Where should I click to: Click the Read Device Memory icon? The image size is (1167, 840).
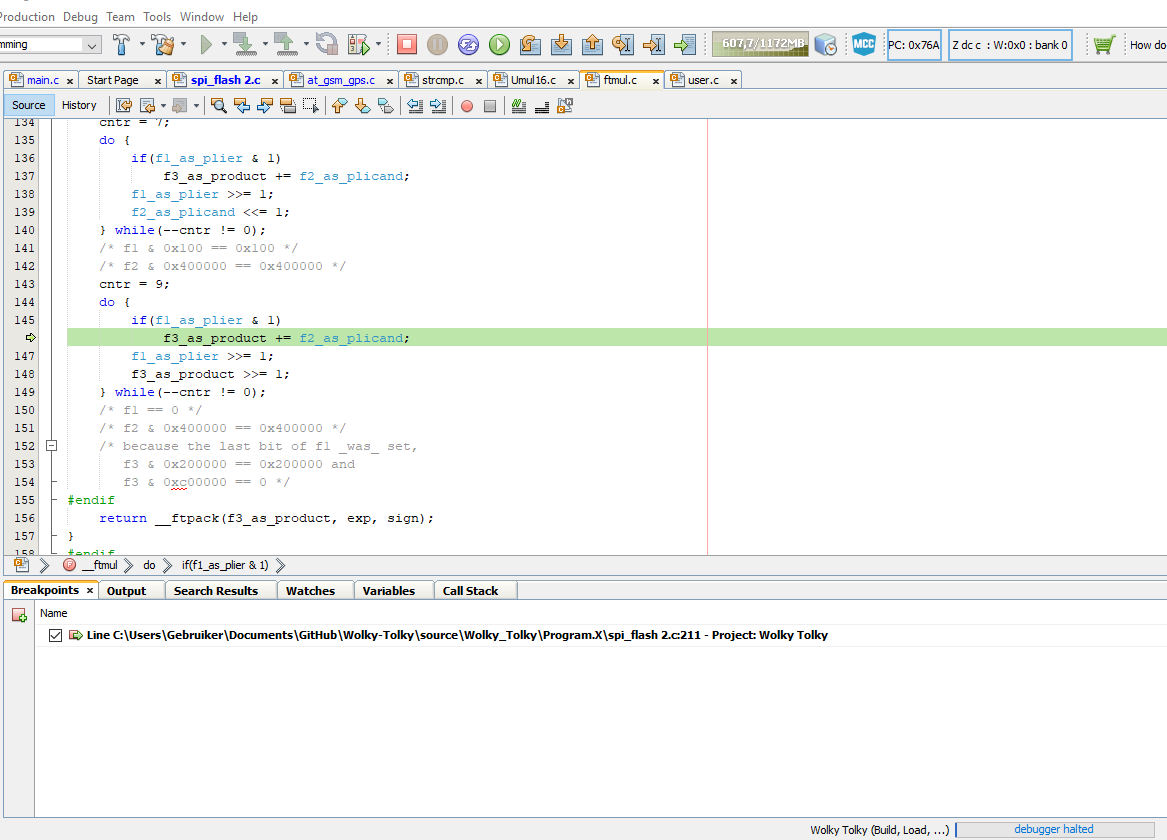[x=285, y=45]
